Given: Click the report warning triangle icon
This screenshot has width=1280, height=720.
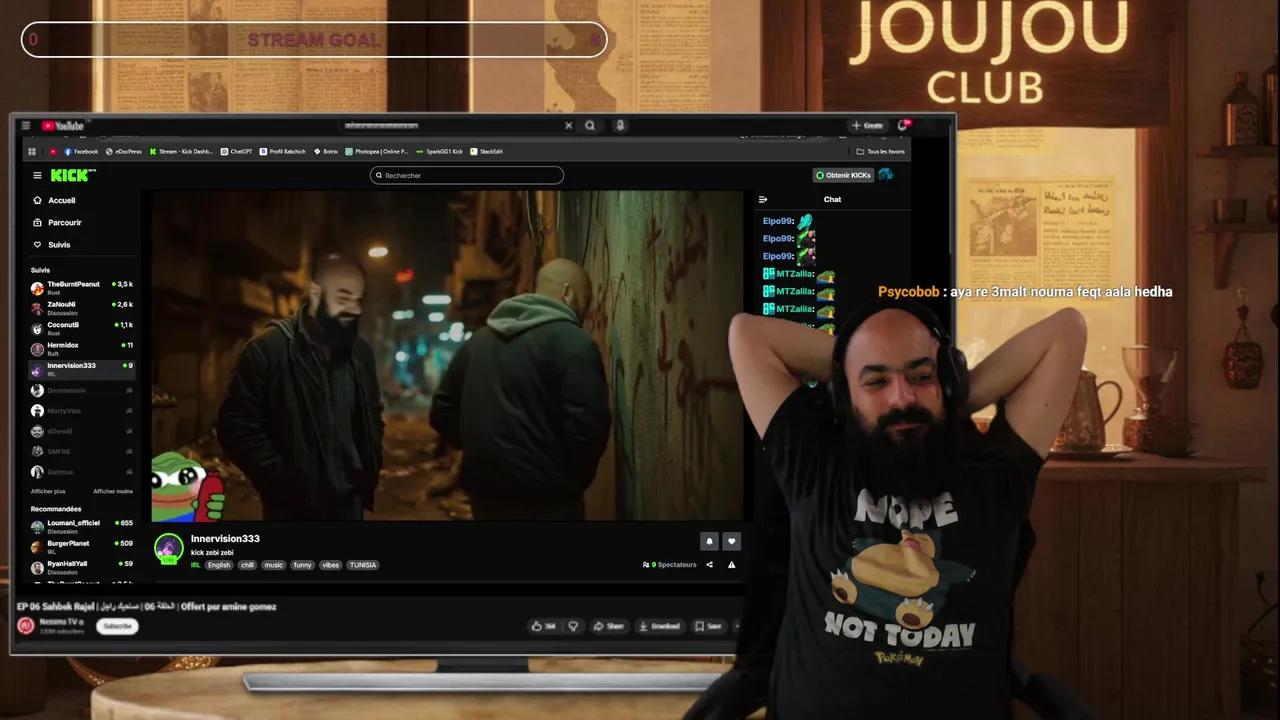Looking at the screenshot, I should [x=731, y=565].
